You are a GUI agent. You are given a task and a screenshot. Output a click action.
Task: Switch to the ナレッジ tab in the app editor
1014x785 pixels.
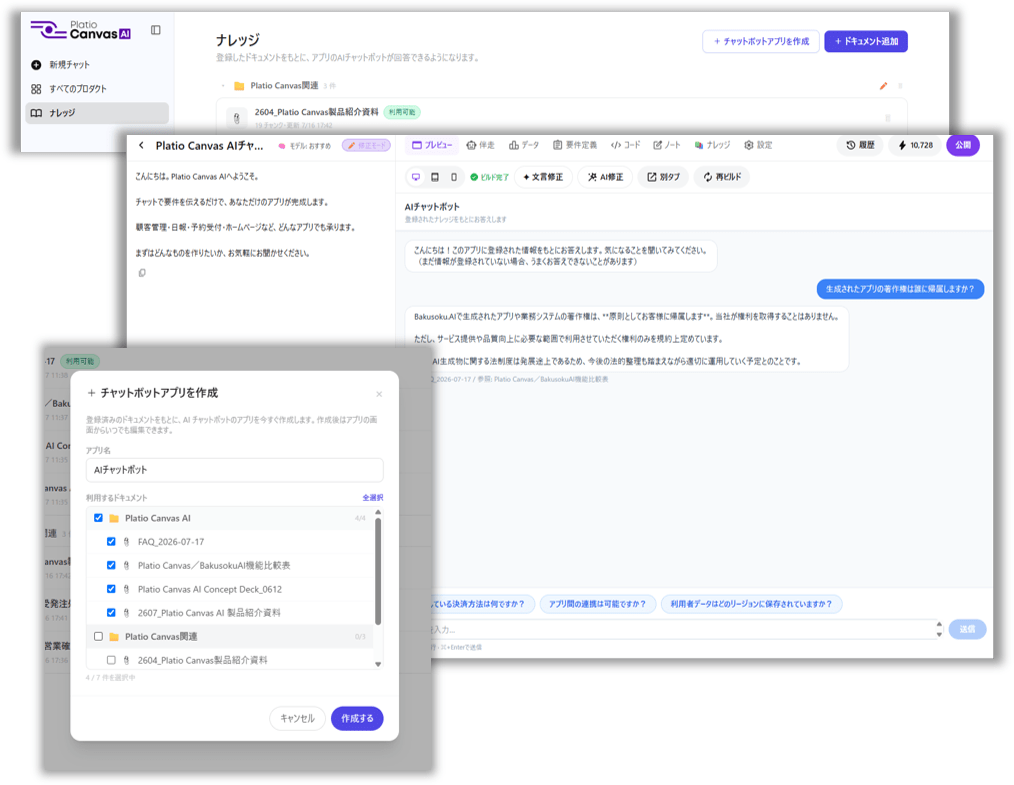click(712, 145)
